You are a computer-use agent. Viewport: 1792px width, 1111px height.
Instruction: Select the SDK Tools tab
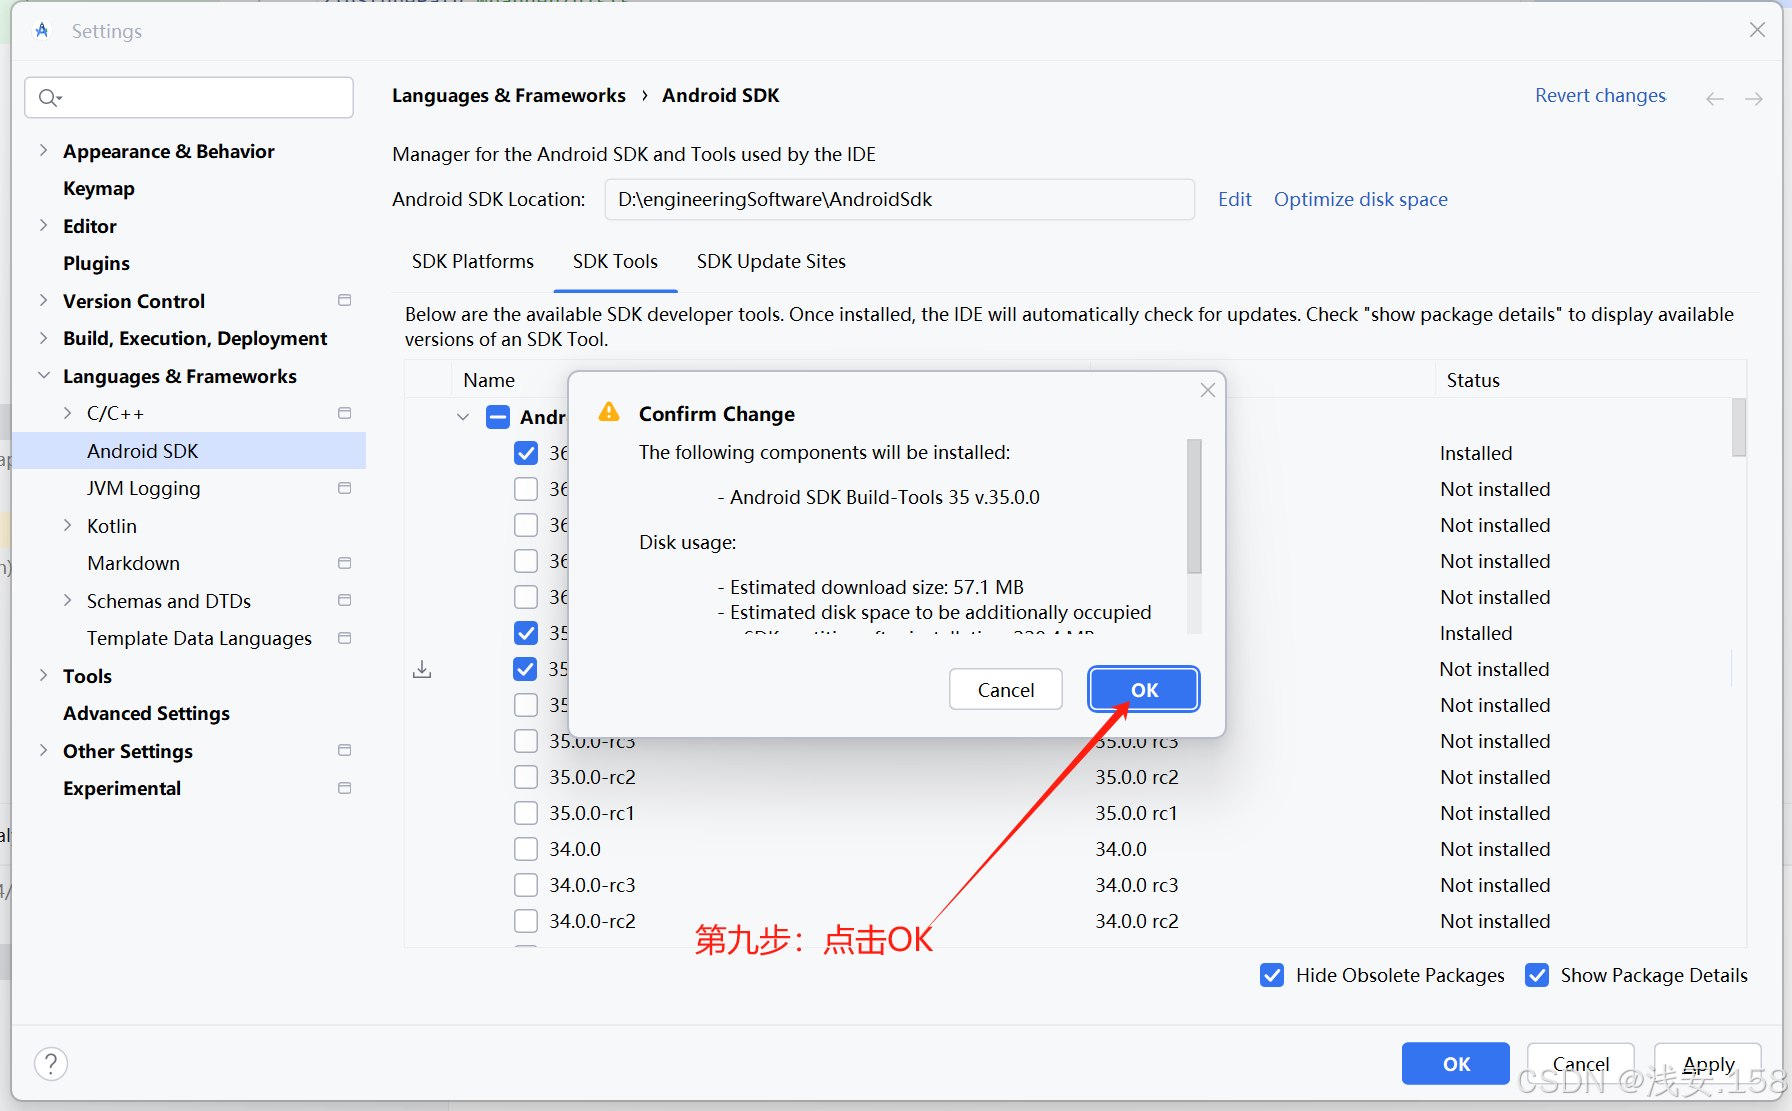point(615,261)
